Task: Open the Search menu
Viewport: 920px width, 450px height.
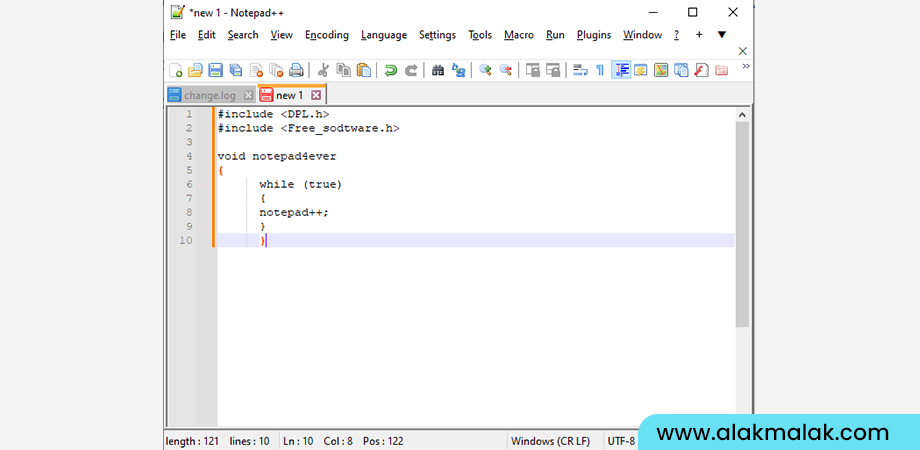Action: click(x=243, y=35)
